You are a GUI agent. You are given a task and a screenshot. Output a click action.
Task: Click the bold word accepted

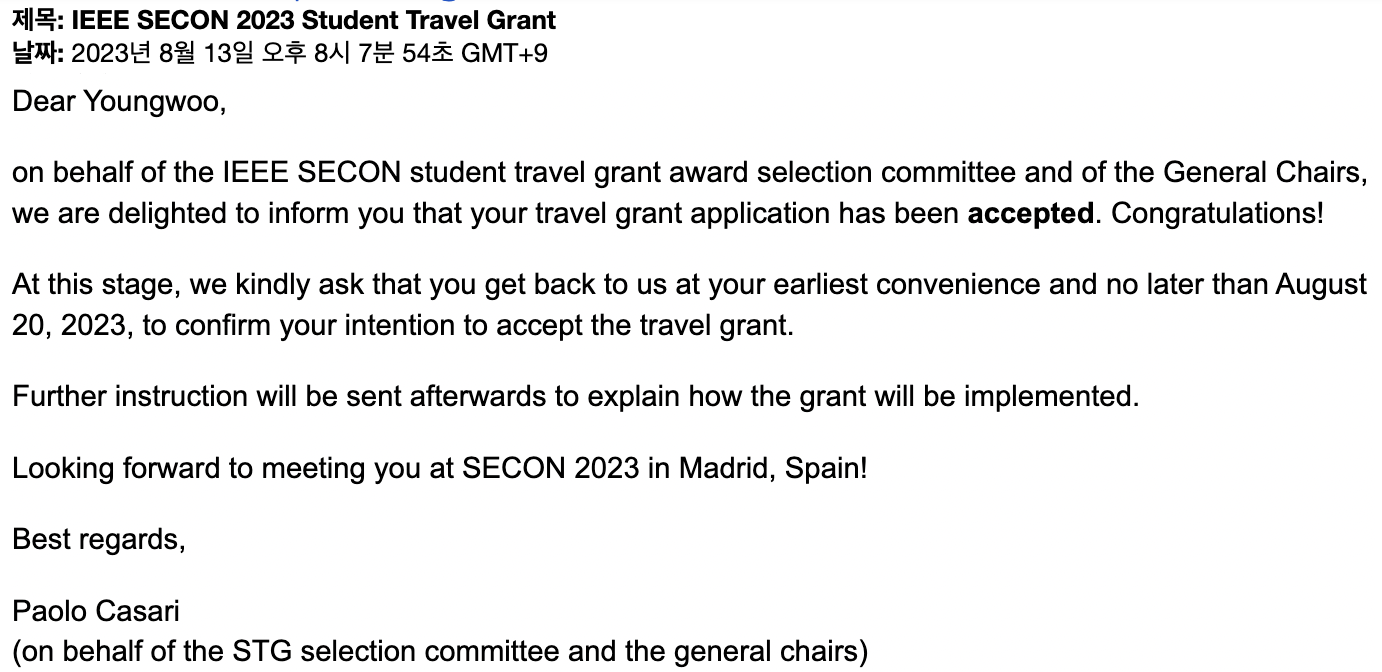[x=1031, y=213]
